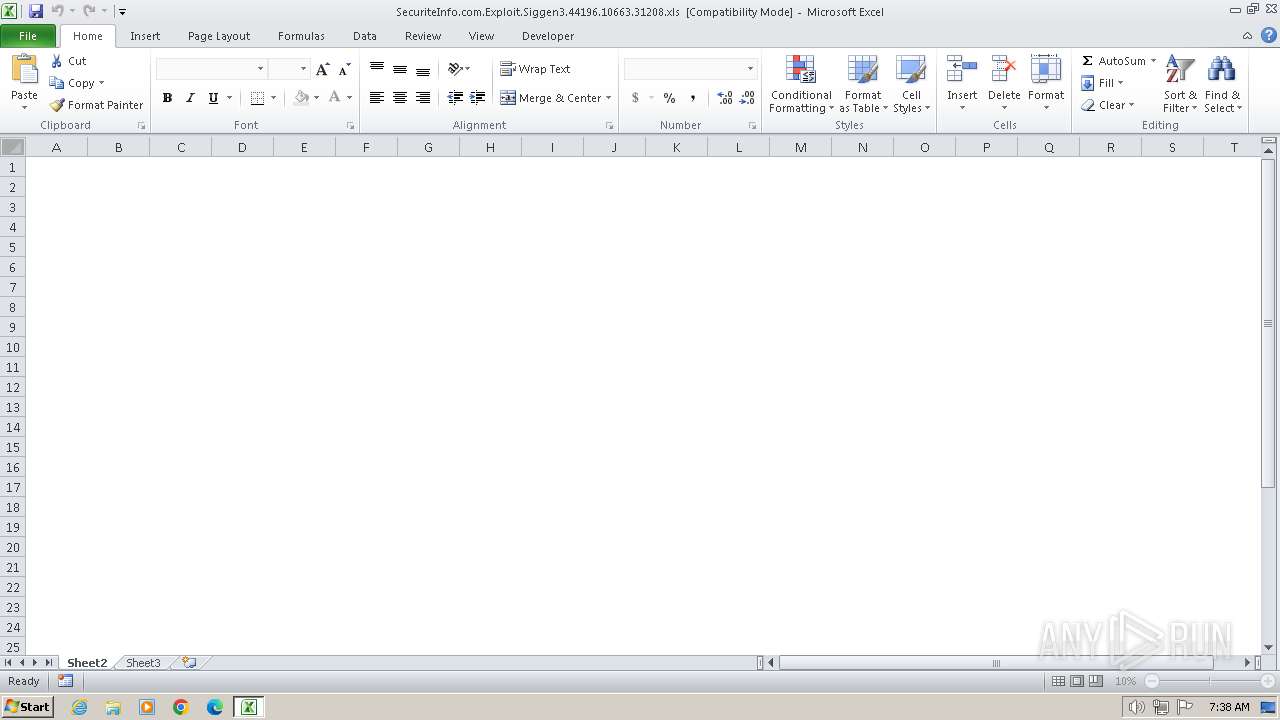Screen dimensions: 1280x720
Task: Click the Font Color letter icon
Action: tap(335, 98)
